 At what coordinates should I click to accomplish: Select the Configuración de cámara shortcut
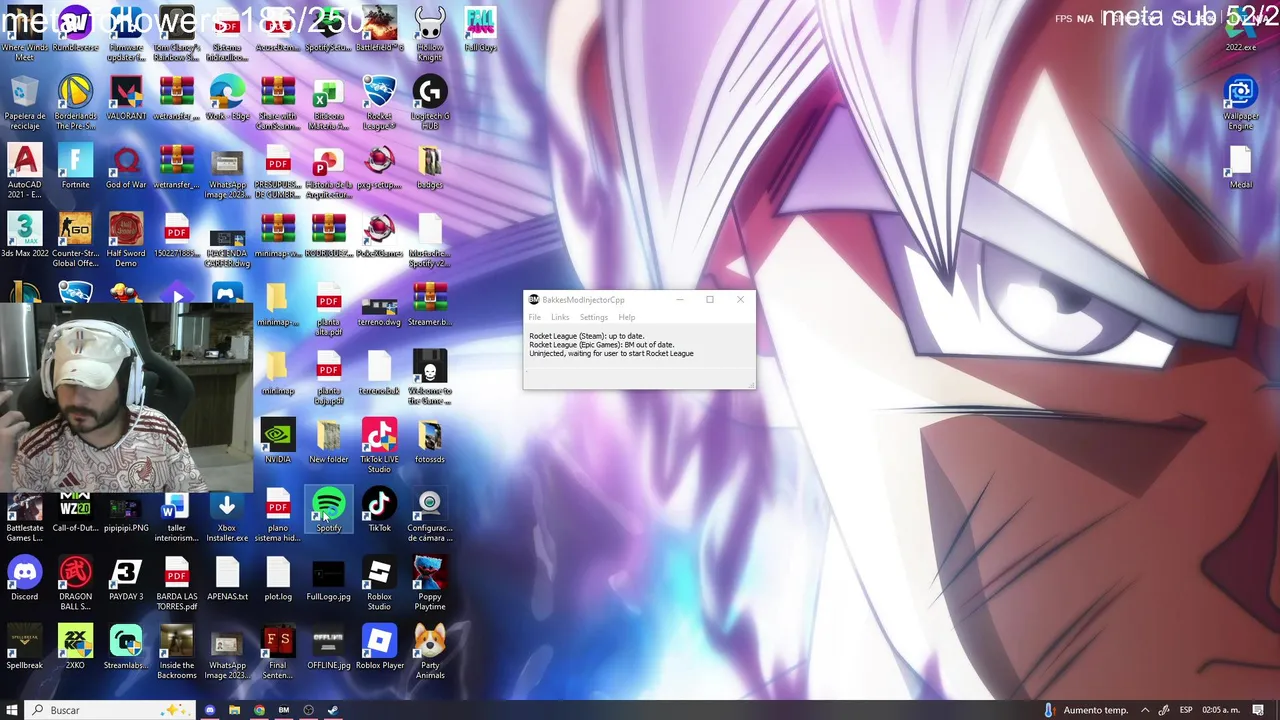pyautogui.click(x=430, y=514)
